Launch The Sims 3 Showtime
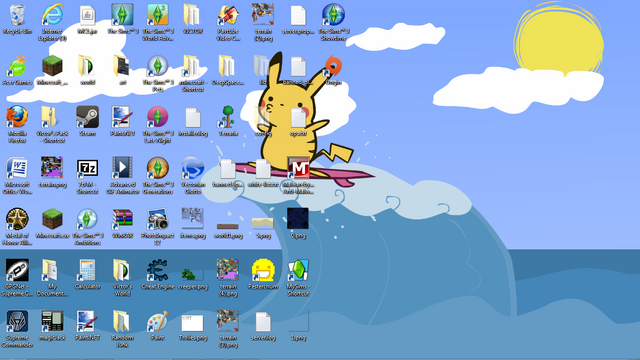The width and height of the screenshot is (640, 360). click(333, 15)
